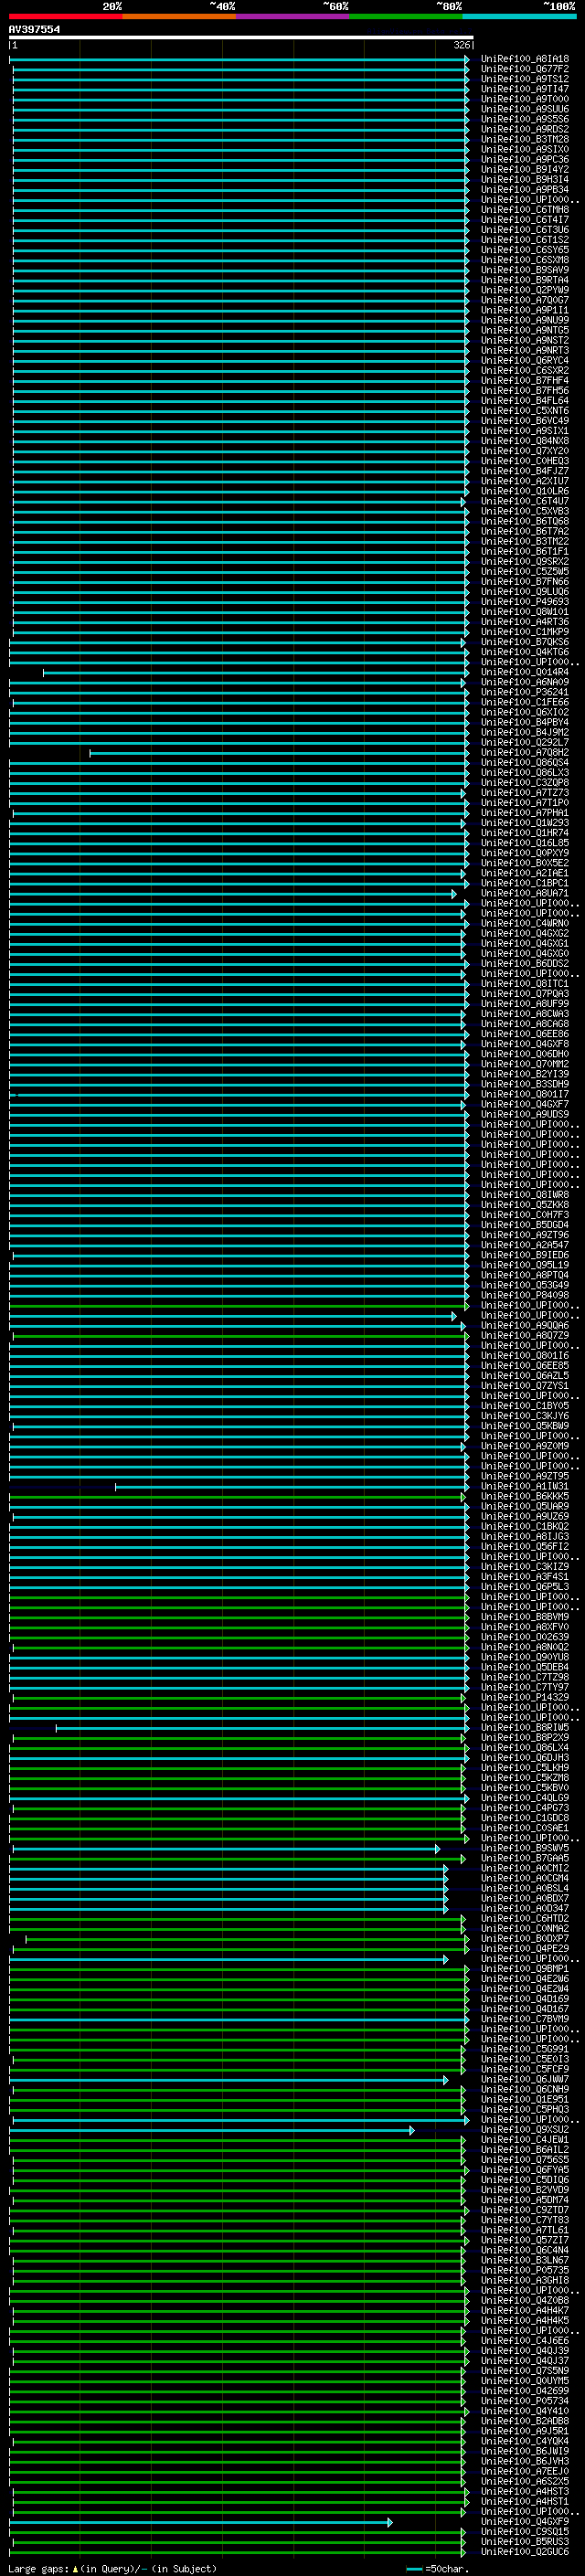Select the AV397554 query sequence name

tap(34, 29)
